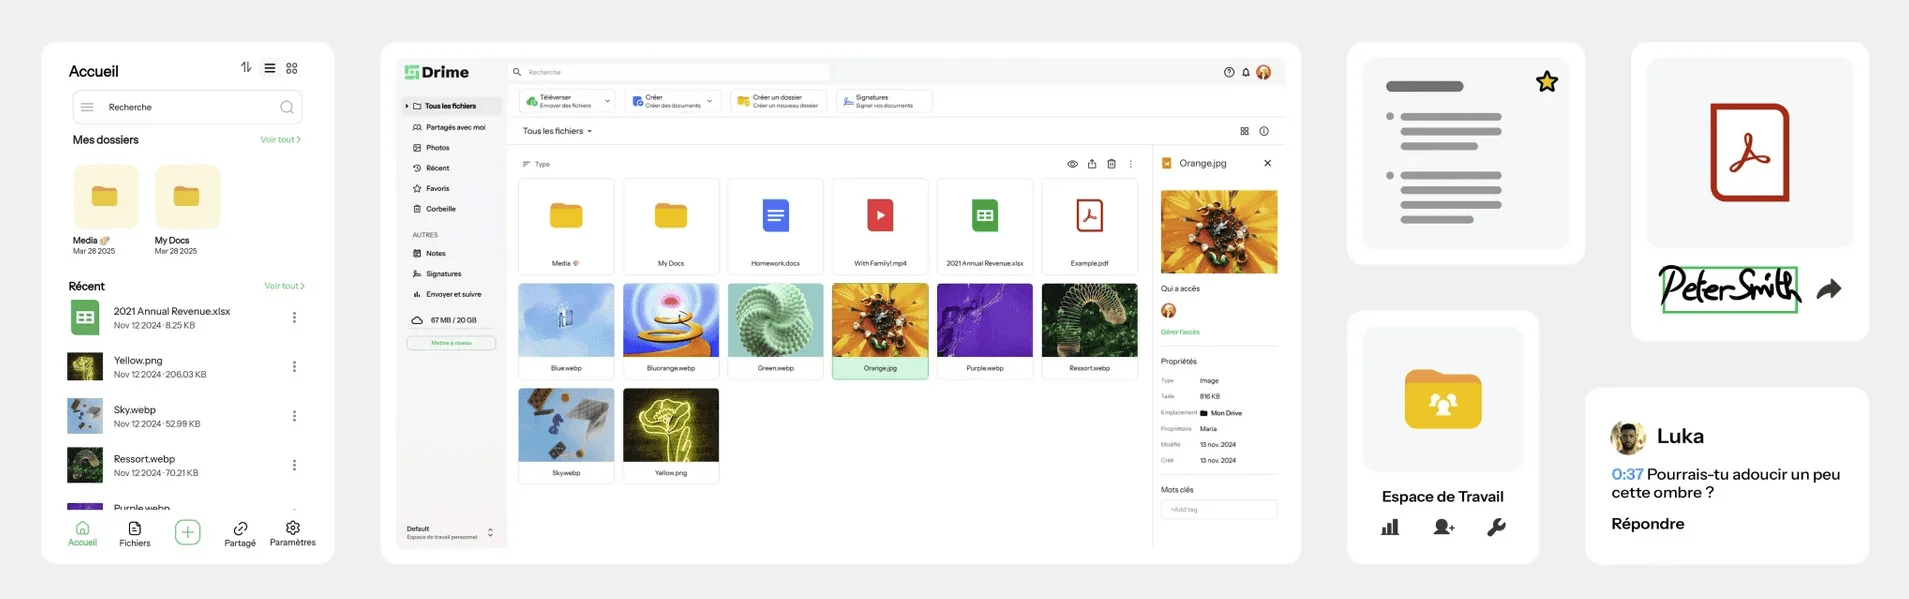Open Partagés avec moi in sidebar
Image resolution: width=1909 pixels, height=599 pixels.
click(x=450, y=127)
